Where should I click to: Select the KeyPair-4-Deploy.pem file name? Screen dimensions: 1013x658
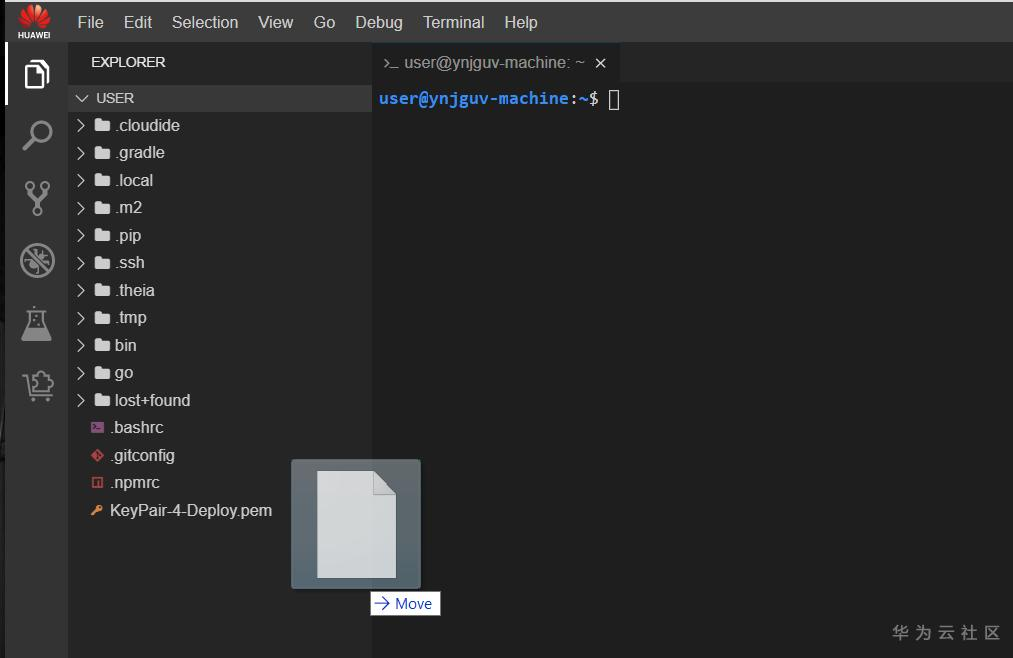(x=191, y=510)
